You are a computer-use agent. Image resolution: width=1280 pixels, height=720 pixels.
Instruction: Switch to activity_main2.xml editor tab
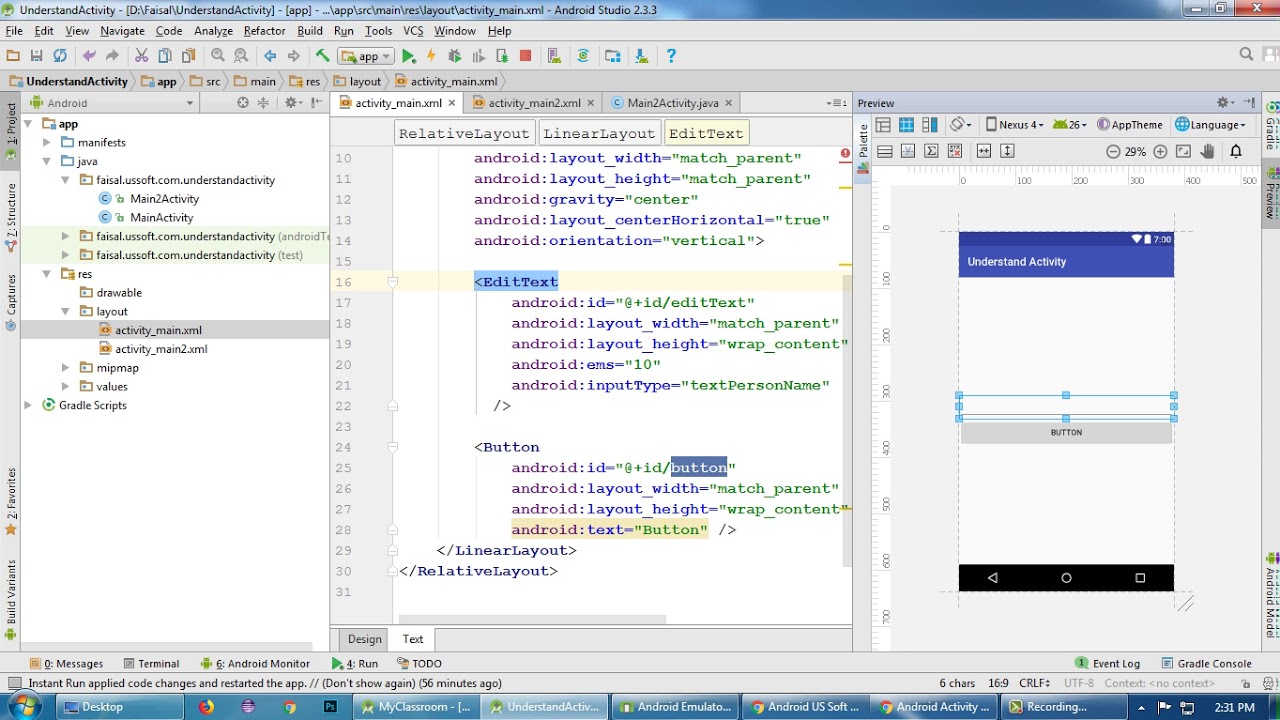coord(534,103)
